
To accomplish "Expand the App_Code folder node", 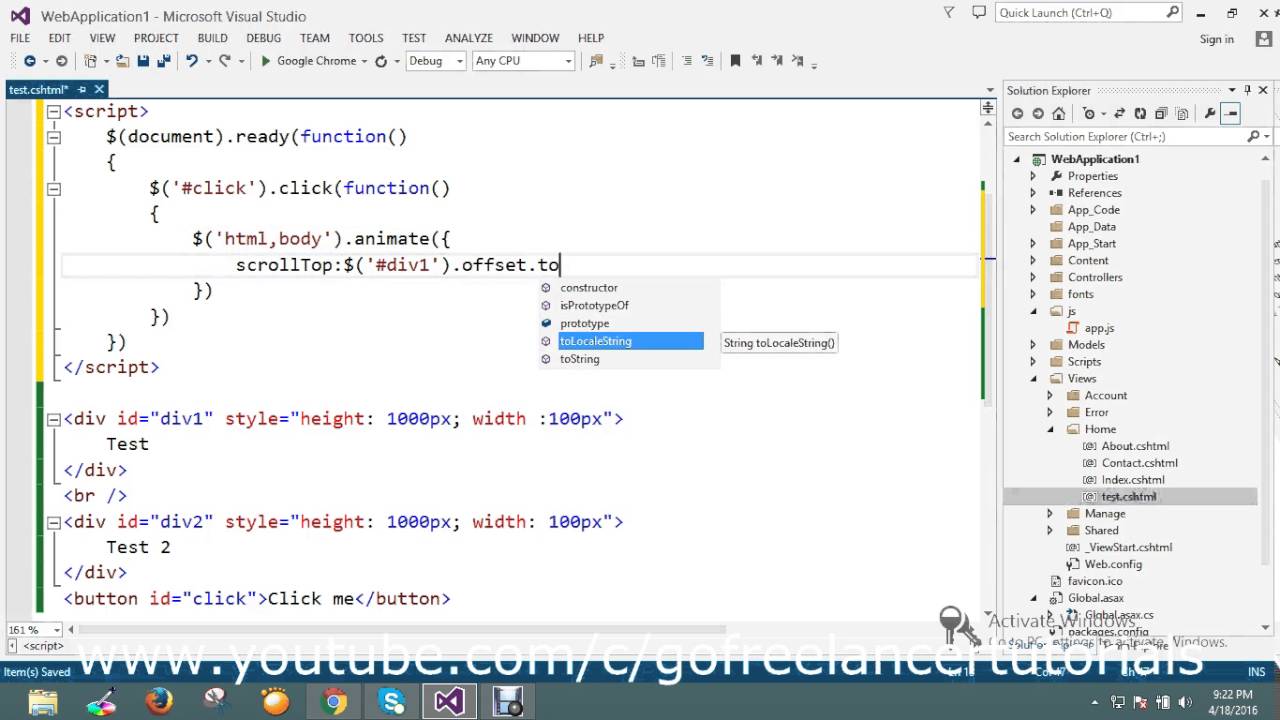I will point(1033,210).
